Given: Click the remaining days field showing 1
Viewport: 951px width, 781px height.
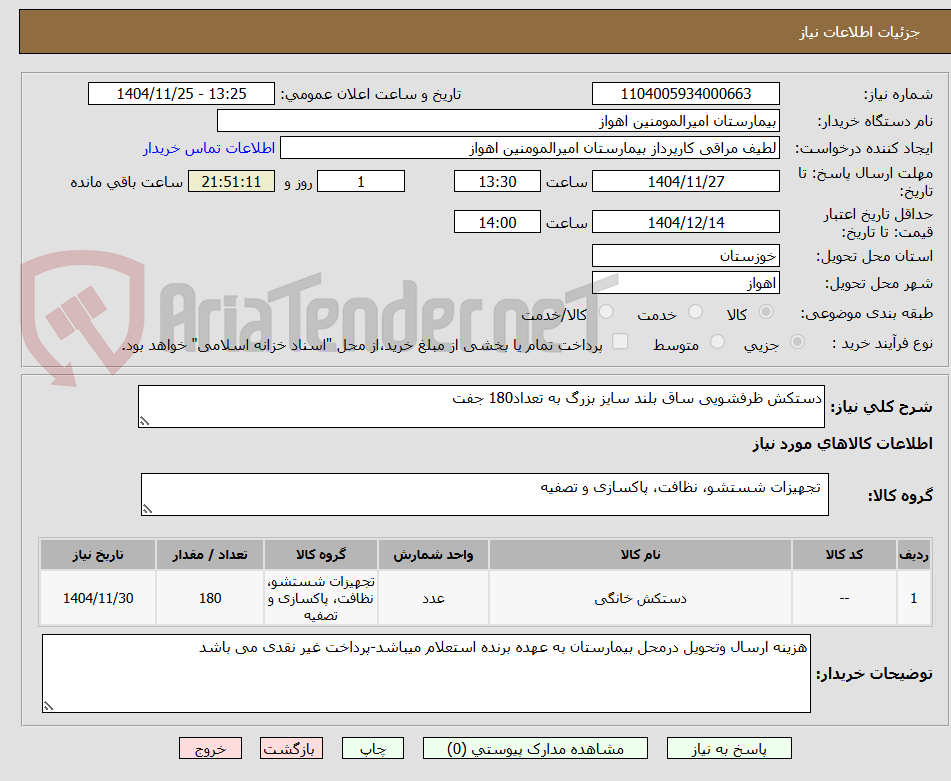Looking at the screenshot, I should [x=361, y=181].
